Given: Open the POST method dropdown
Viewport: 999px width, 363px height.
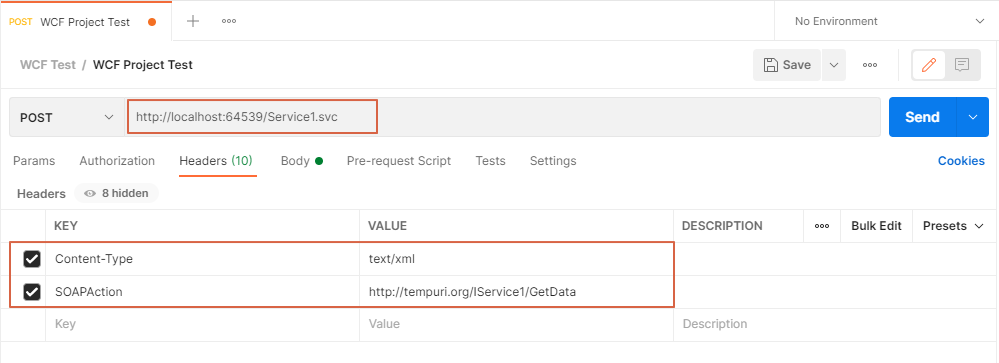Looking at the screenshot, I should 67,117.
